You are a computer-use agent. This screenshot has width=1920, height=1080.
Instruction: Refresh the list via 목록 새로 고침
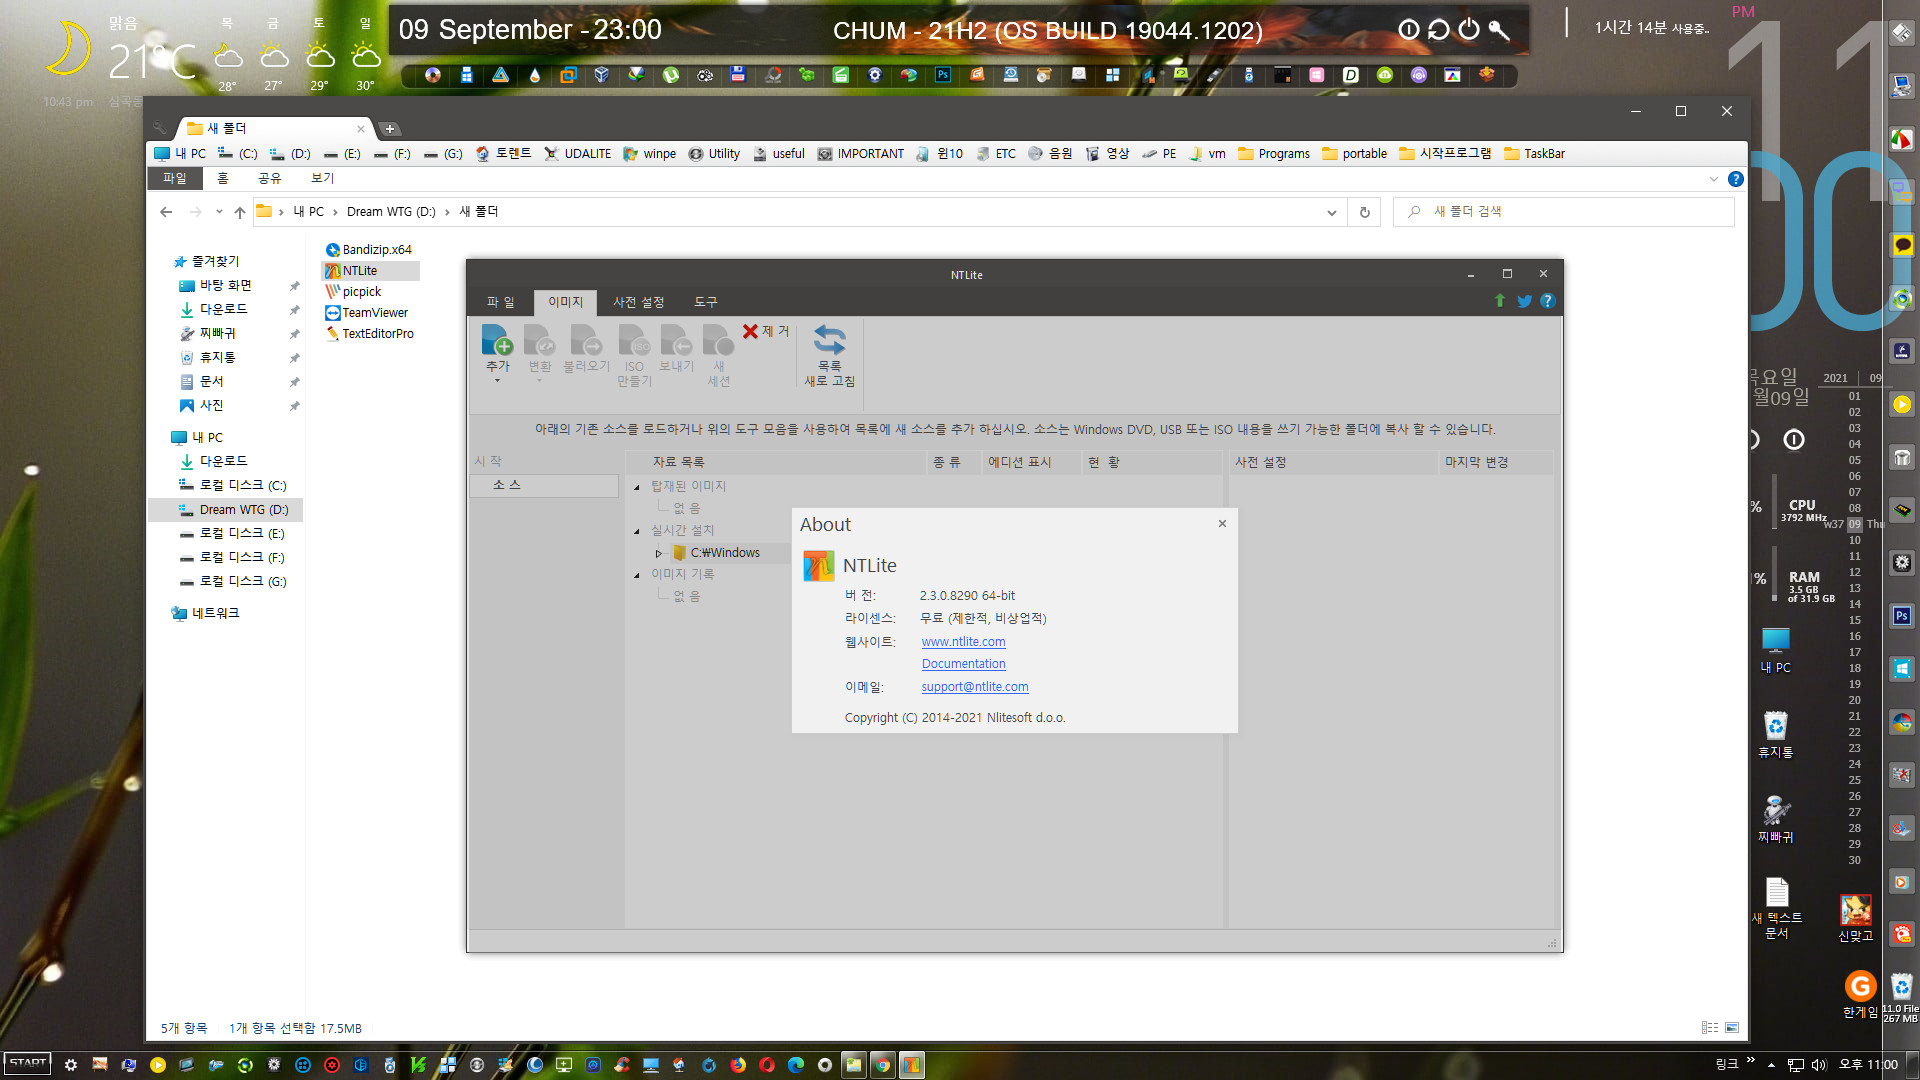click(830, 355)
